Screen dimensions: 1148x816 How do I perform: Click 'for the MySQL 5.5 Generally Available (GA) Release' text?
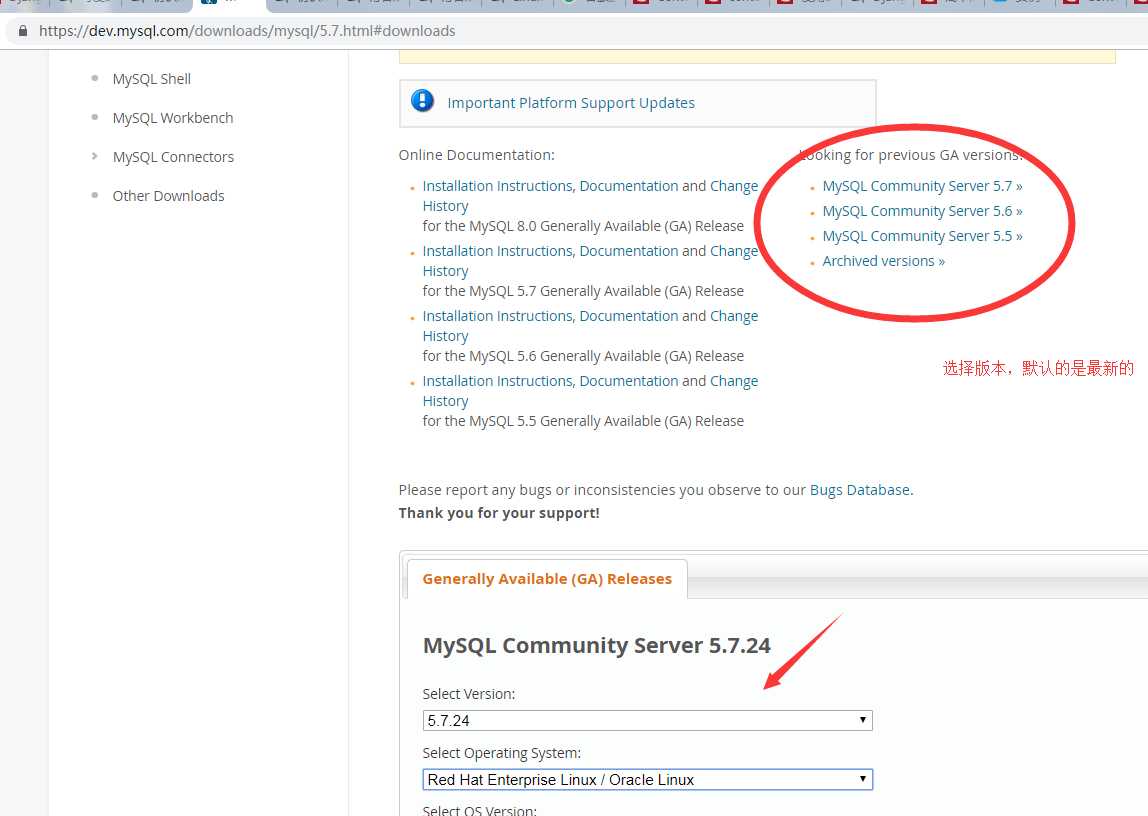[583, 422]
